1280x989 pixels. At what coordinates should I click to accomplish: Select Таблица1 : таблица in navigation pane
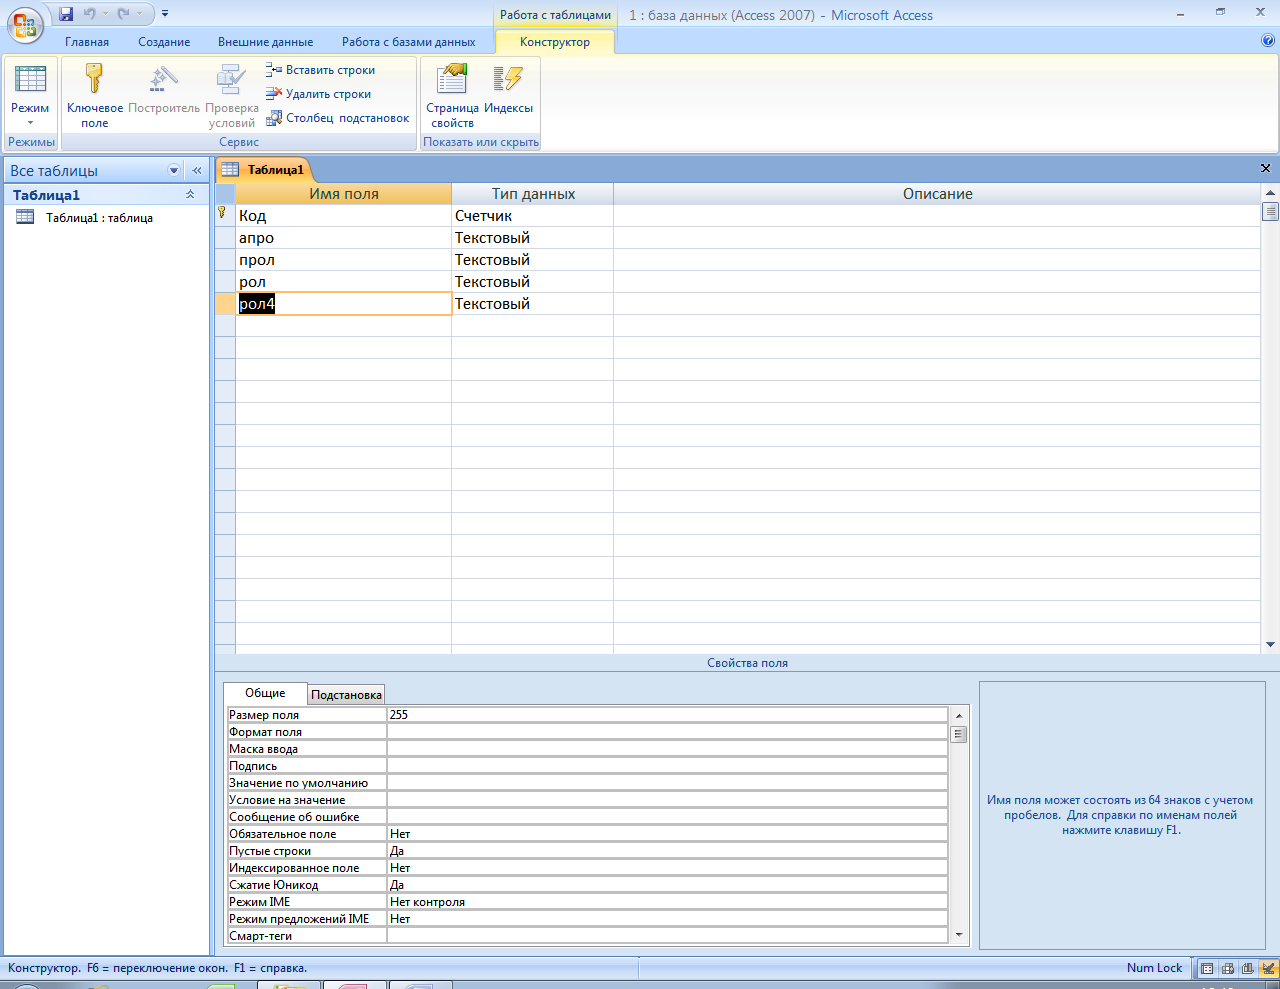[x=99, y=218]
